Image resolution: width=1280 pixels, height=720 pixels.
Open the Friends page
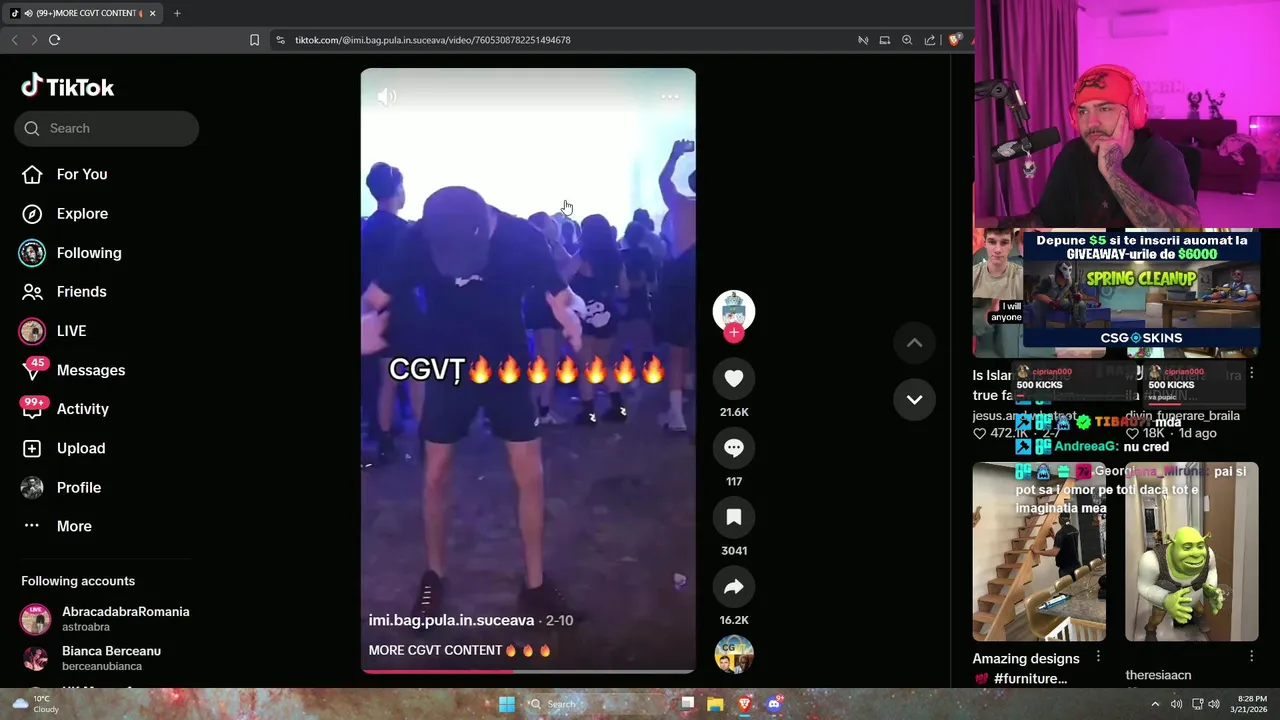[64, 292]
